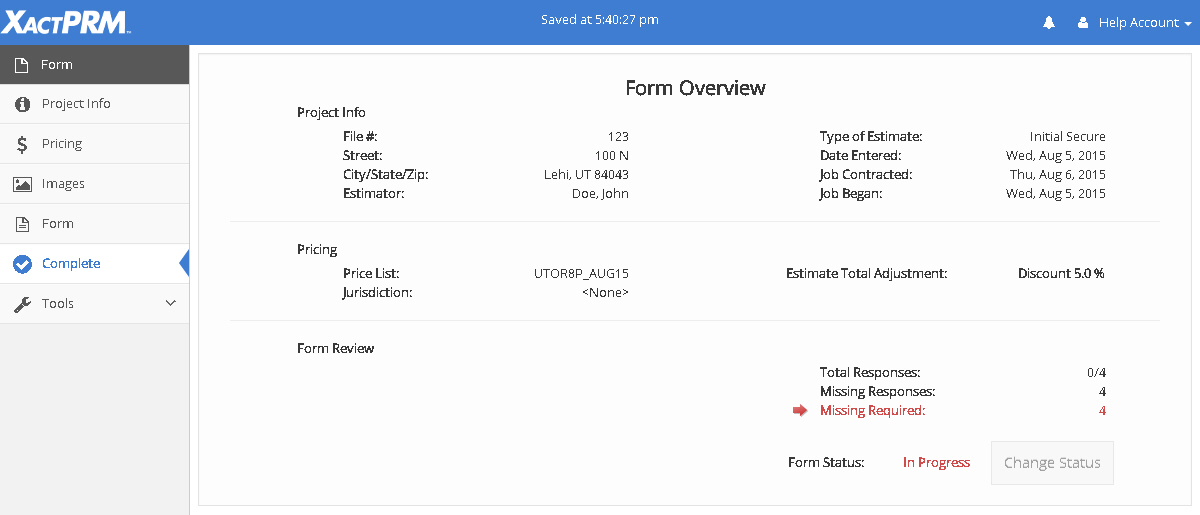Open the Images section

94,184
